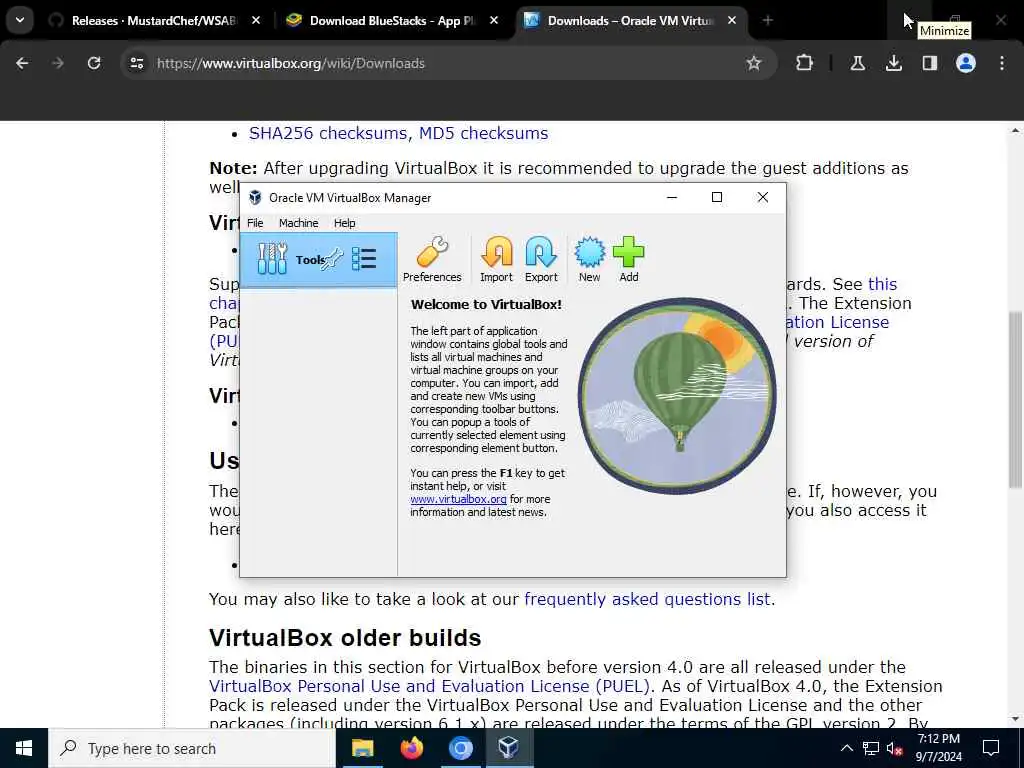The height and width of the screenshot is (768, 1024).
Task: Click the taskbar search box
Action: (191, 748)
